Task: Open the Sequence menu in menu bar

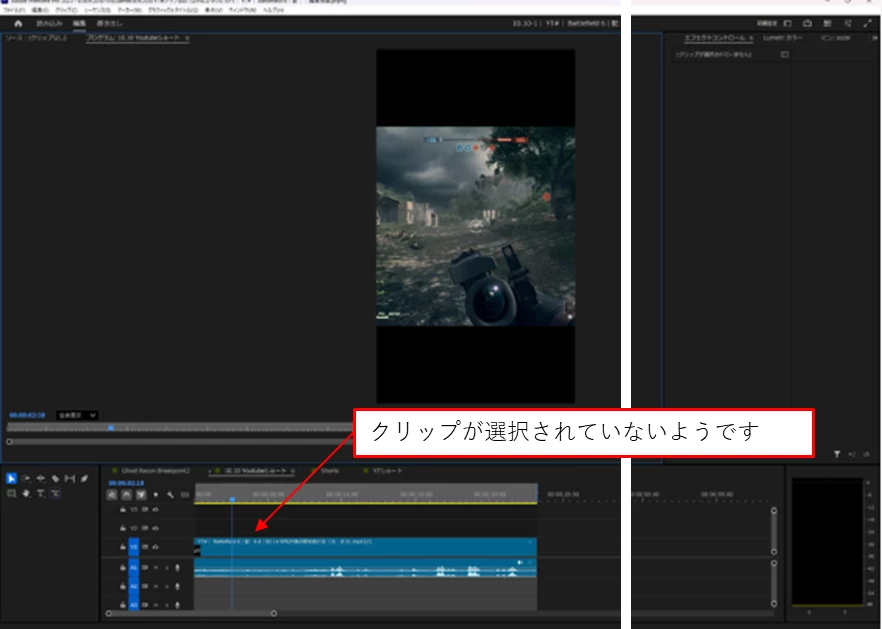Action: point(97,10)
